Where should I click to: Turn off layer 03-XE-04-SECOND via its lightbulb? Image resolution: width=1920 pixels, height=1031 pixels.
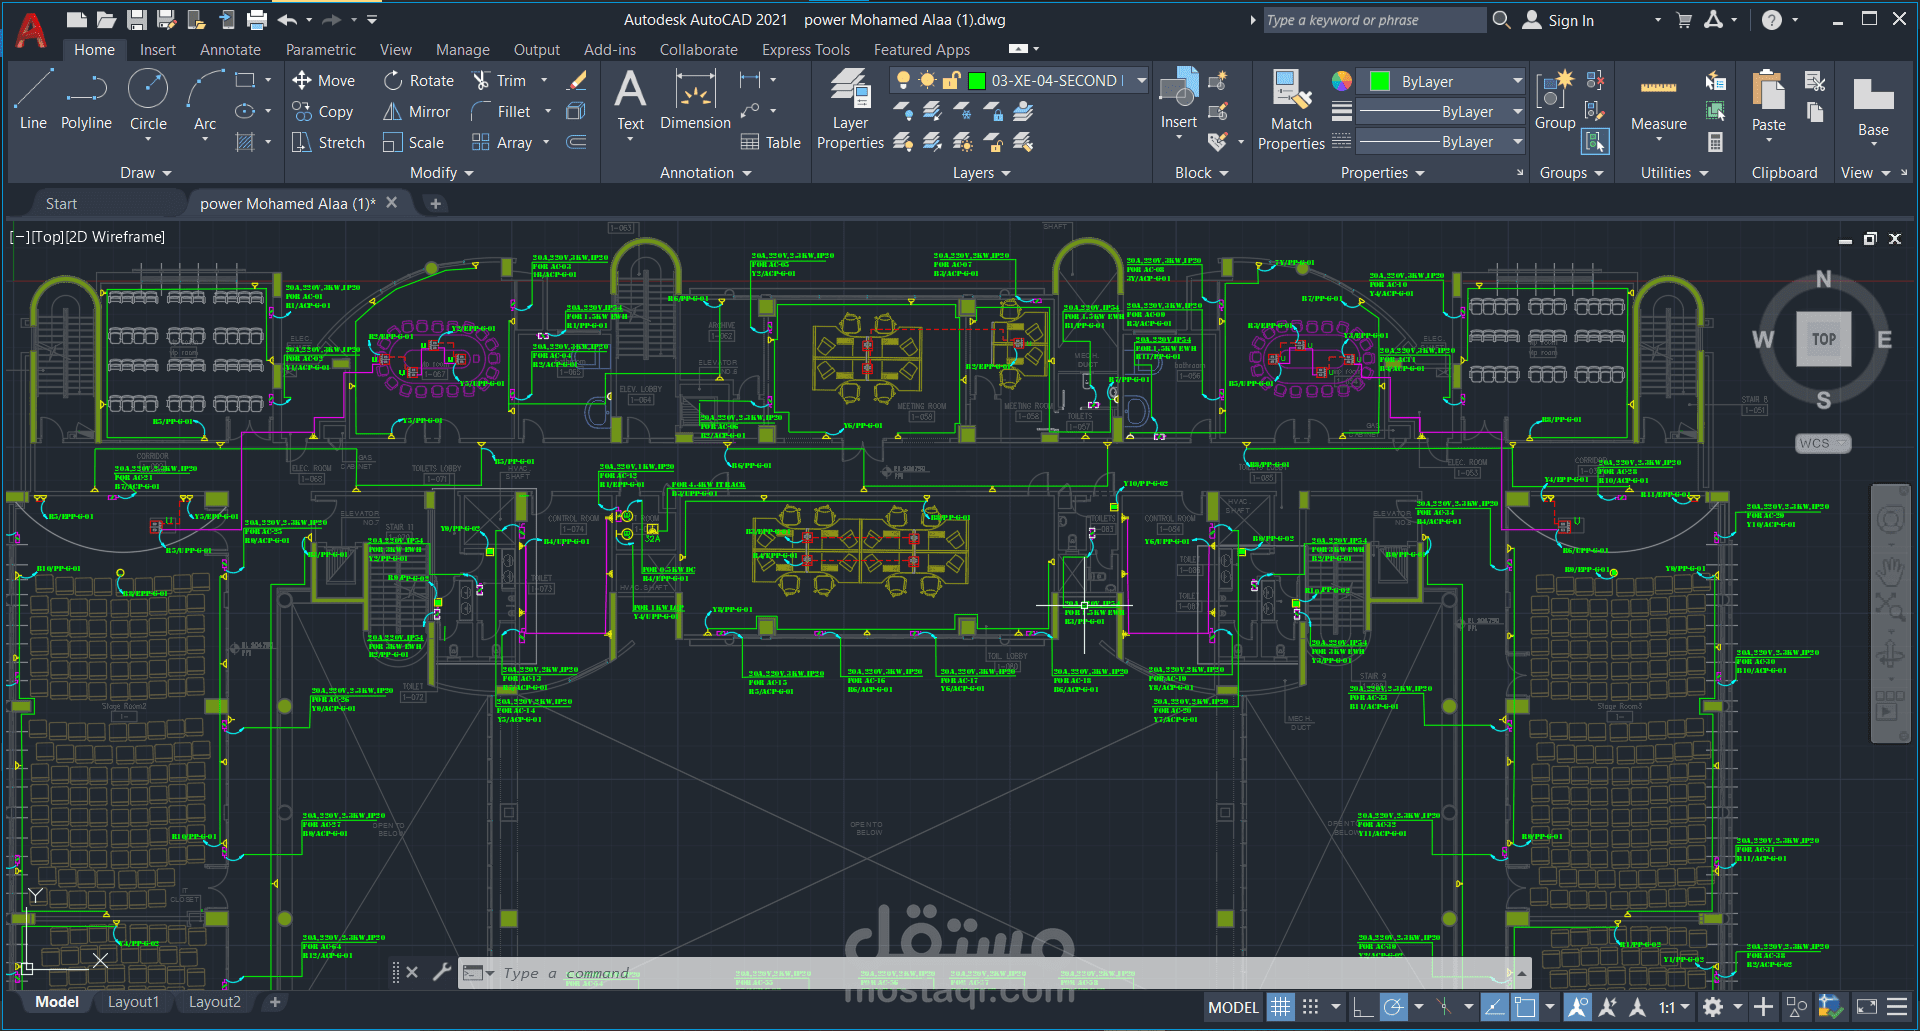tap(904, 80)
